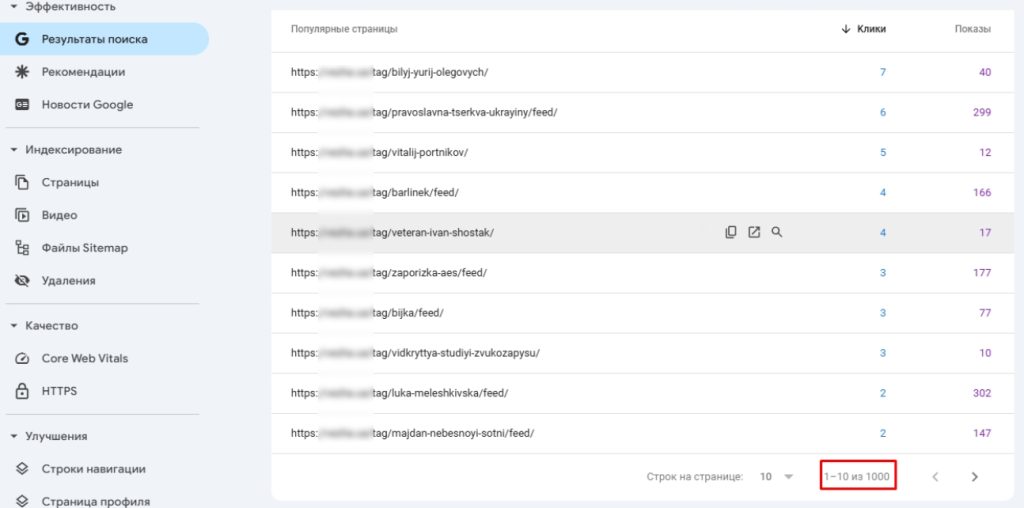Screen dimensions: 1024x508
Task: Click the 177 impressions value
Action: point(982,273)
